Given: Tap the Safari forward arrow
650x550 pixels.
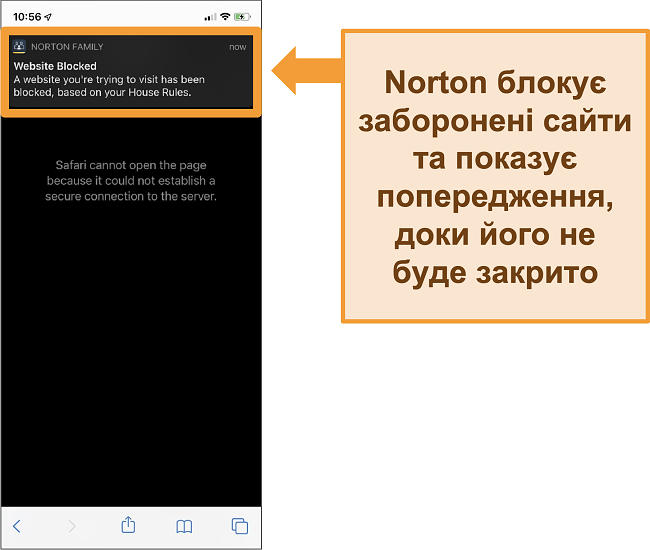Looking at the screenshot, I should pyautogui.click(x=72, y=526).
